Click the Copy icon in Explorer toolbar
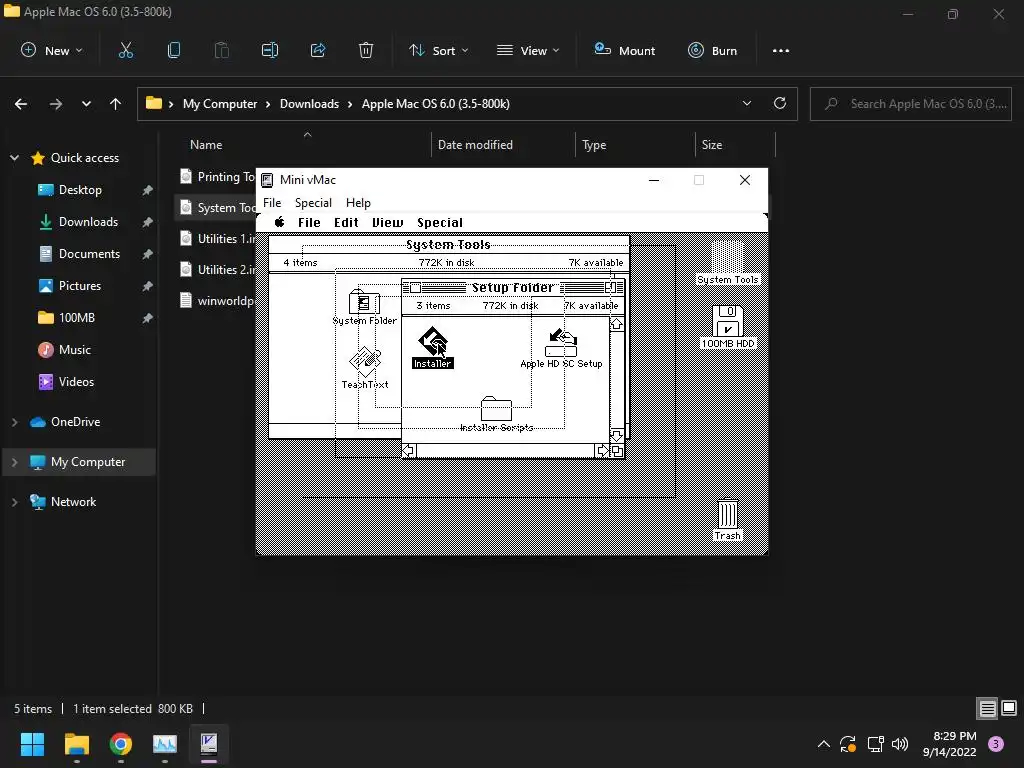 click(174, 50)
